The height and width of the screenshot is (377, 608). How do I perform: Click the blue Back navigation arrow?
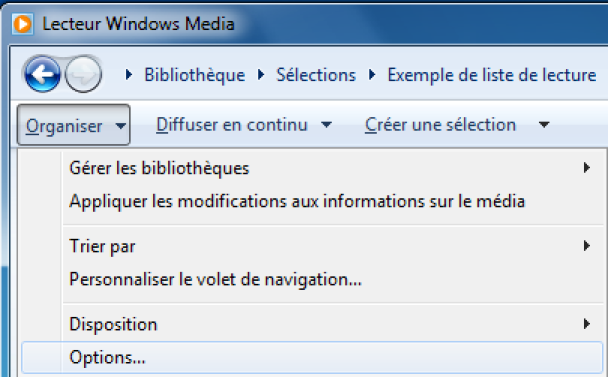pos(42,74)
